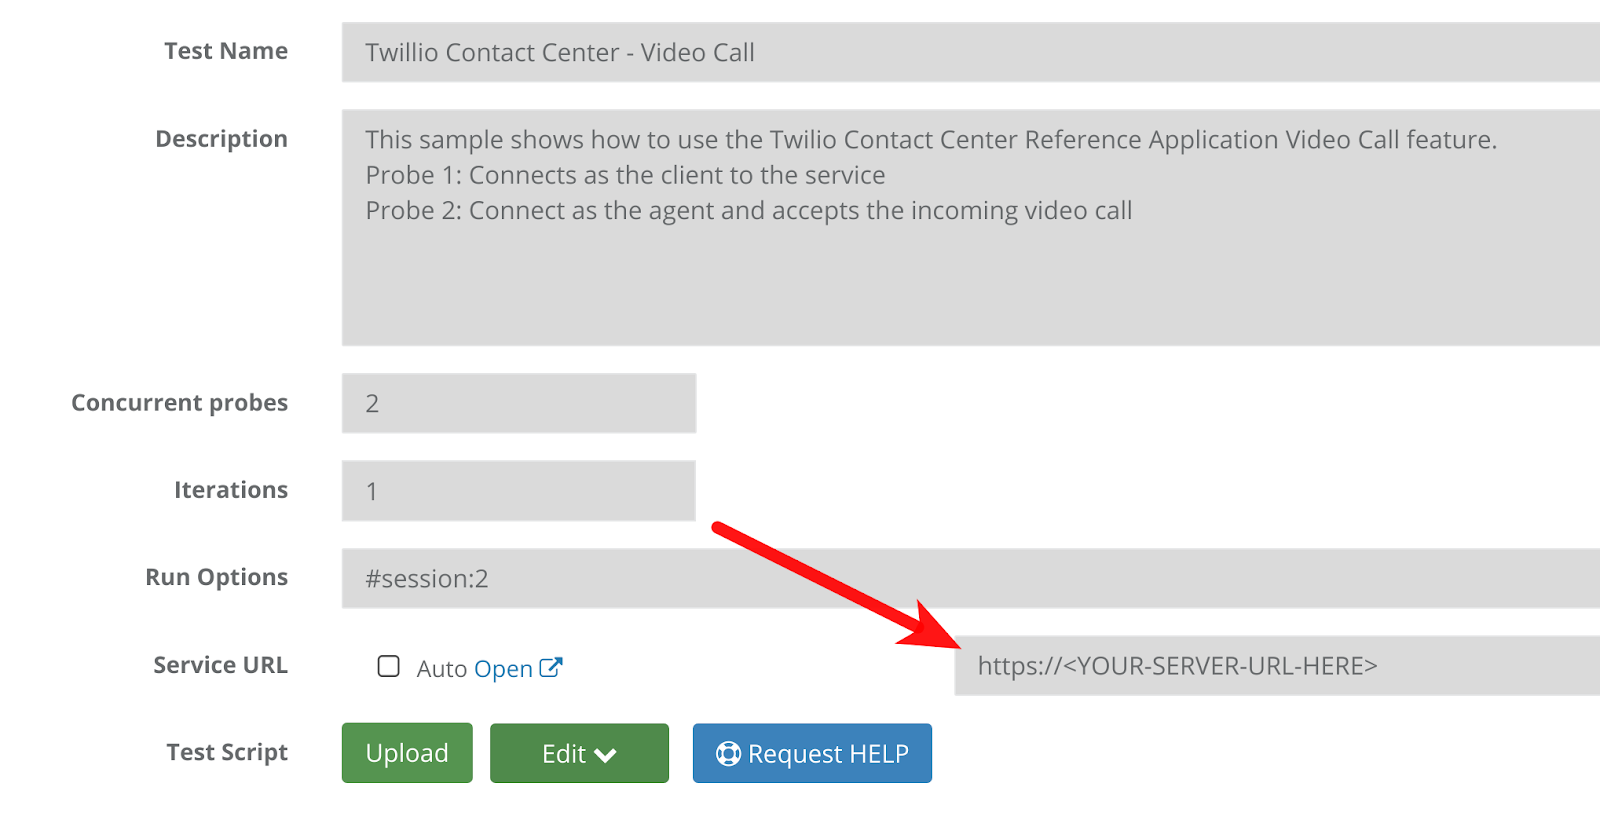
Task: Click the lifebuoy icon on Request HELP button
Action: pos(729,753)
